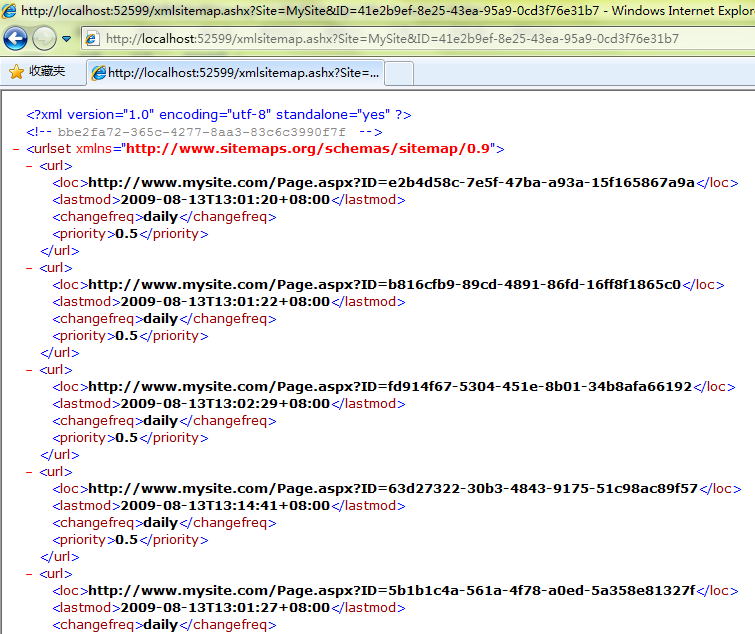The width and height of the screenshot is (755, 634).
Task: Click loc URL ending in 34b8afa66192
Action: point(390,387)
